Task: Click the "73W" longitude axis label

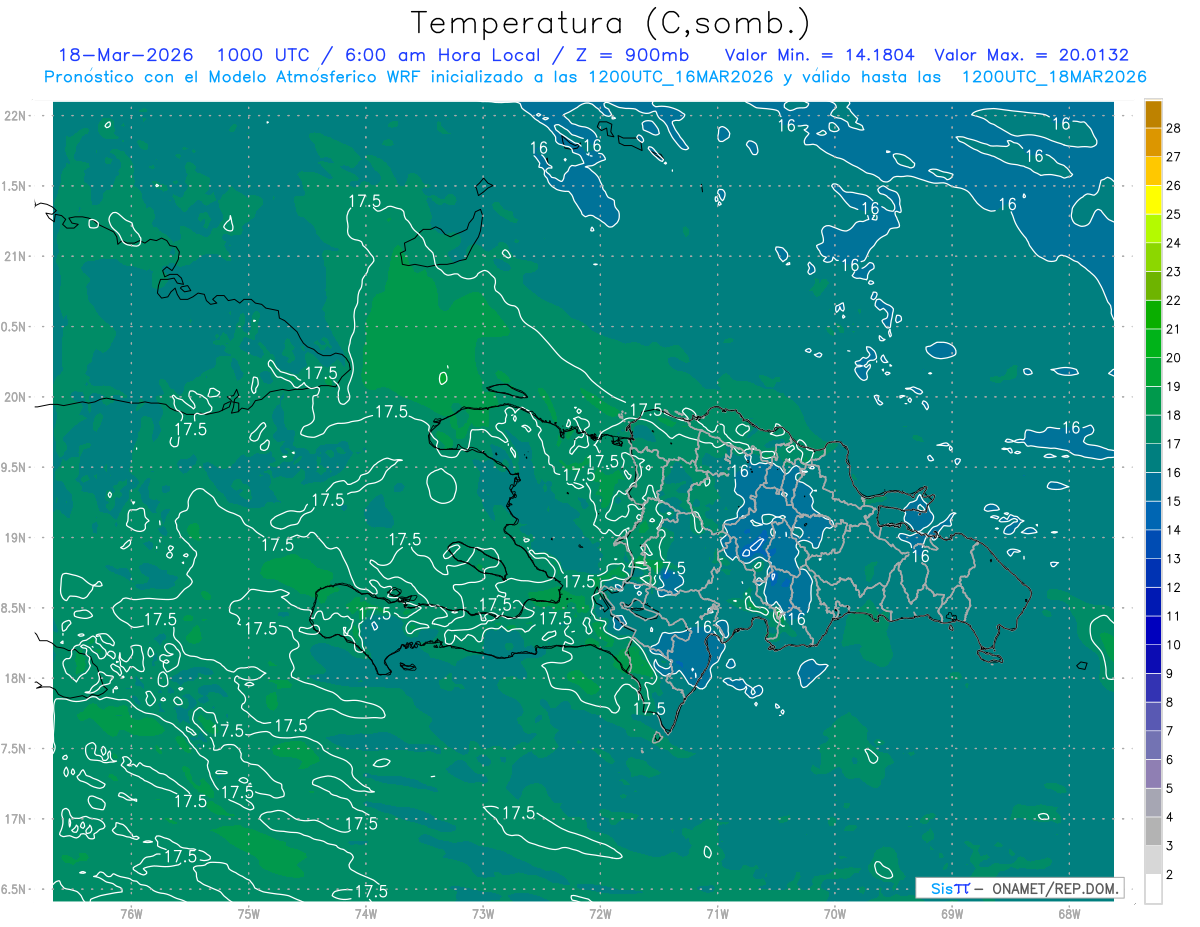Action: pos(483,913)
